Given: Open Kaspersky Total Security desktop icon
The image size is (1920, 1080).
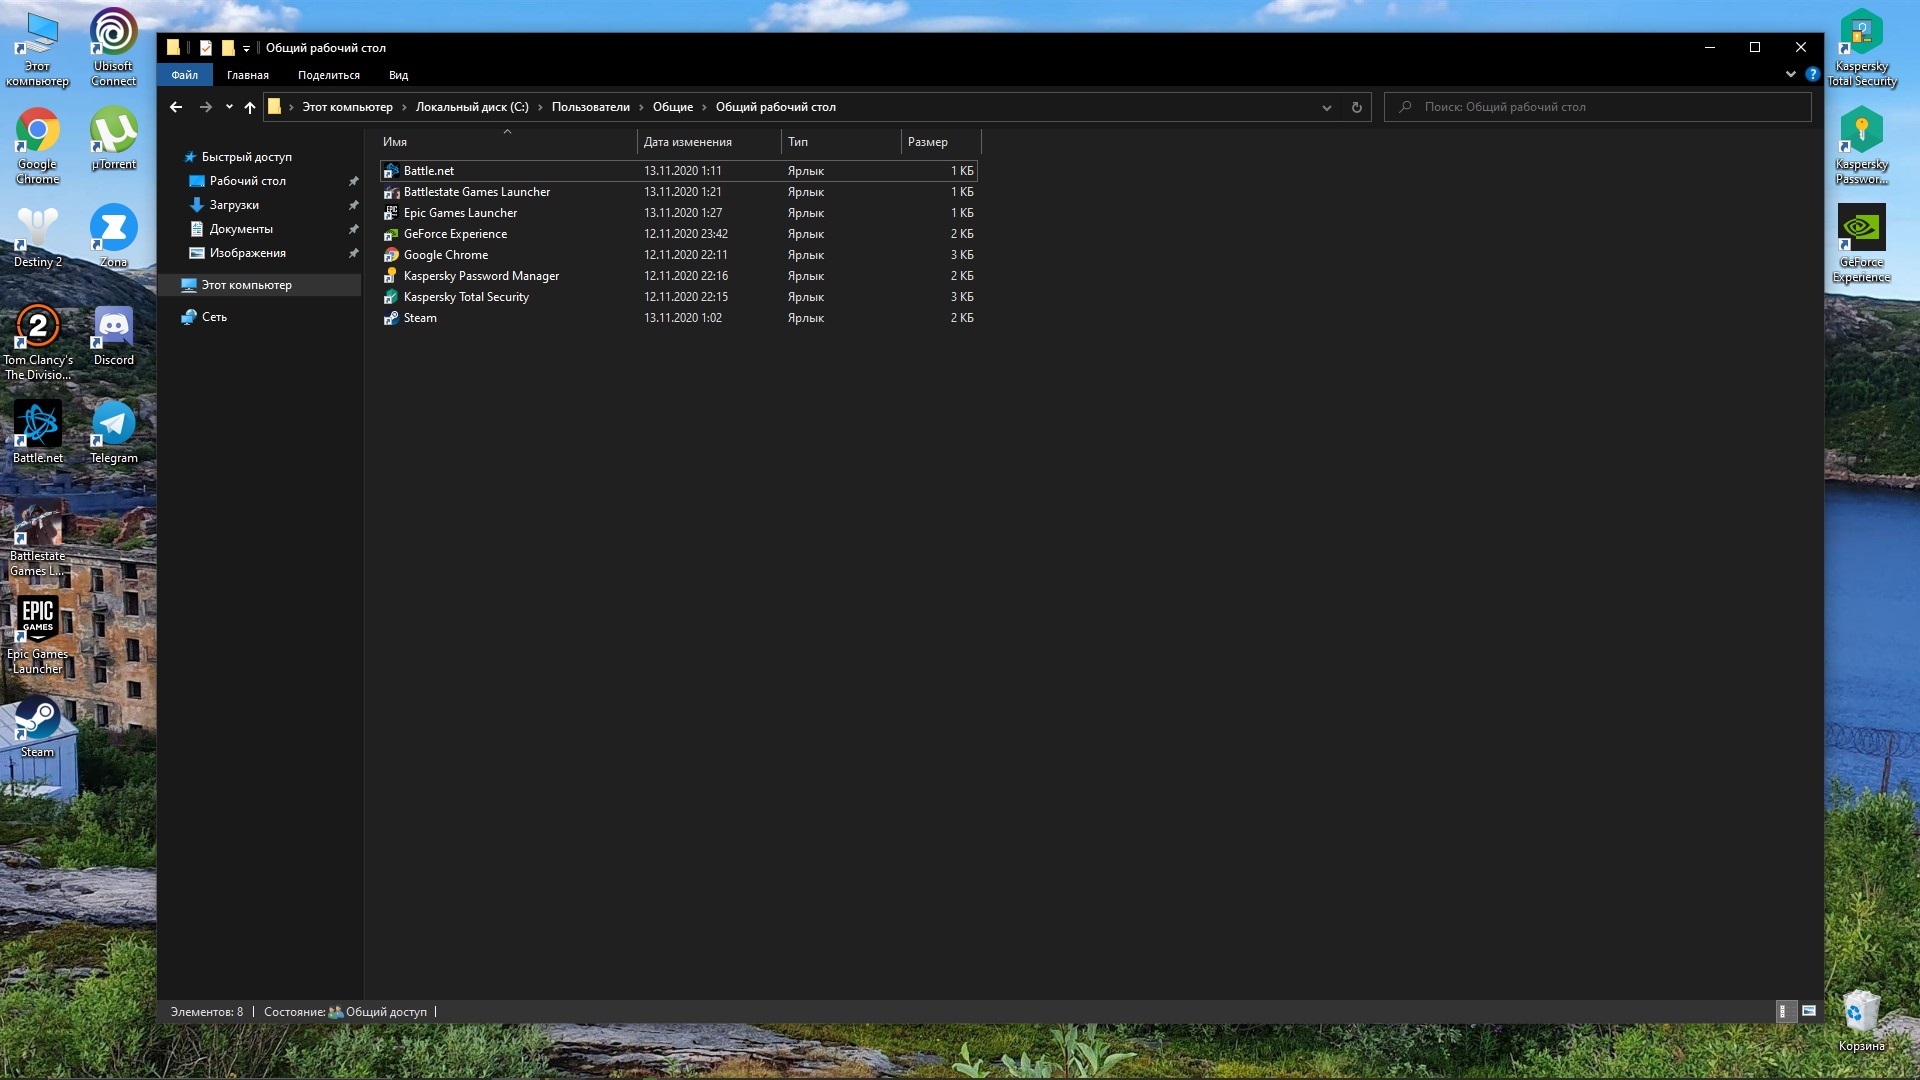Looking at the screenshot, I should [1861, 47].
